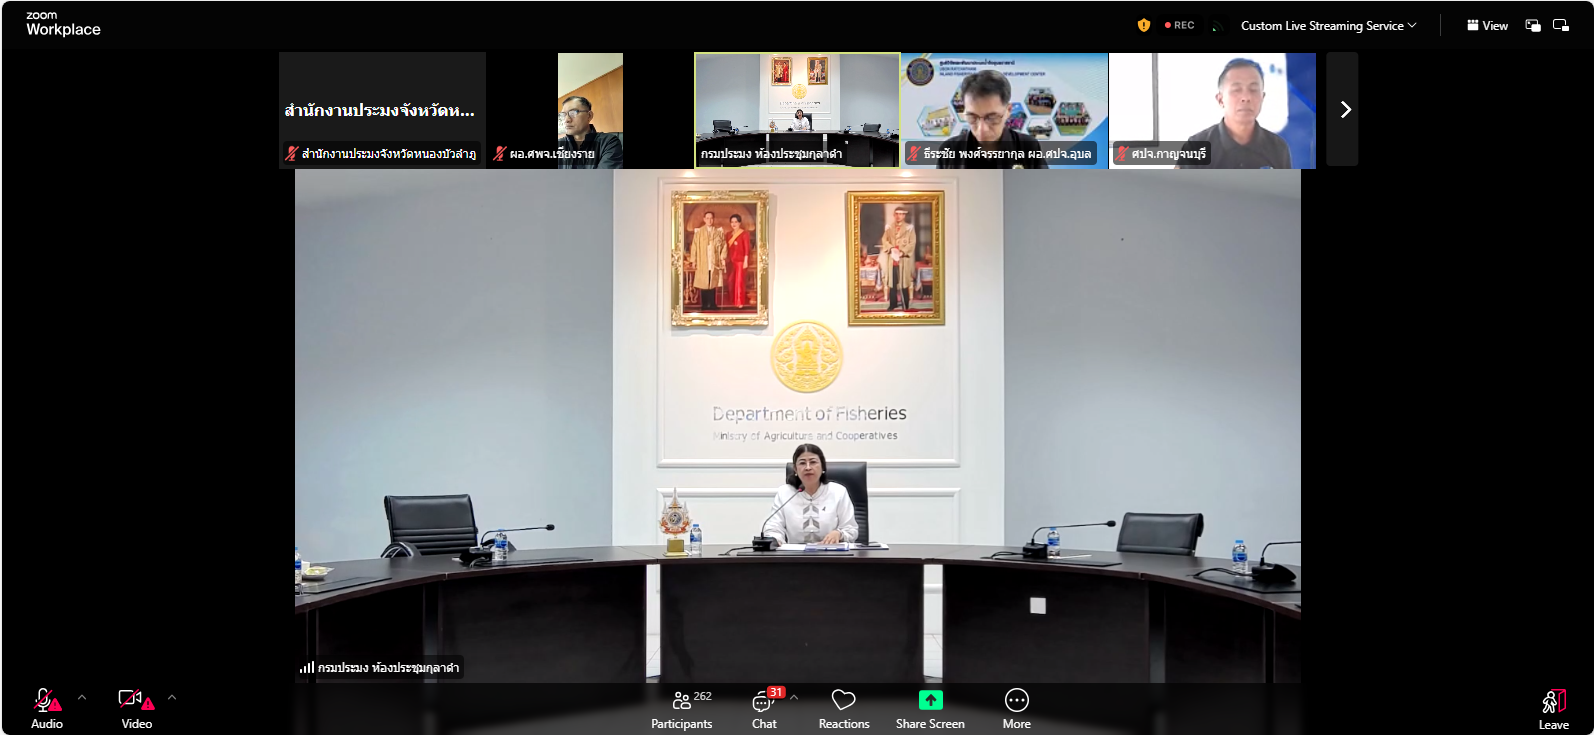The height and width of the screenshot is (735, 1594).
Task: Click the REC recording indicator
Action: [x=1180, y=26]
